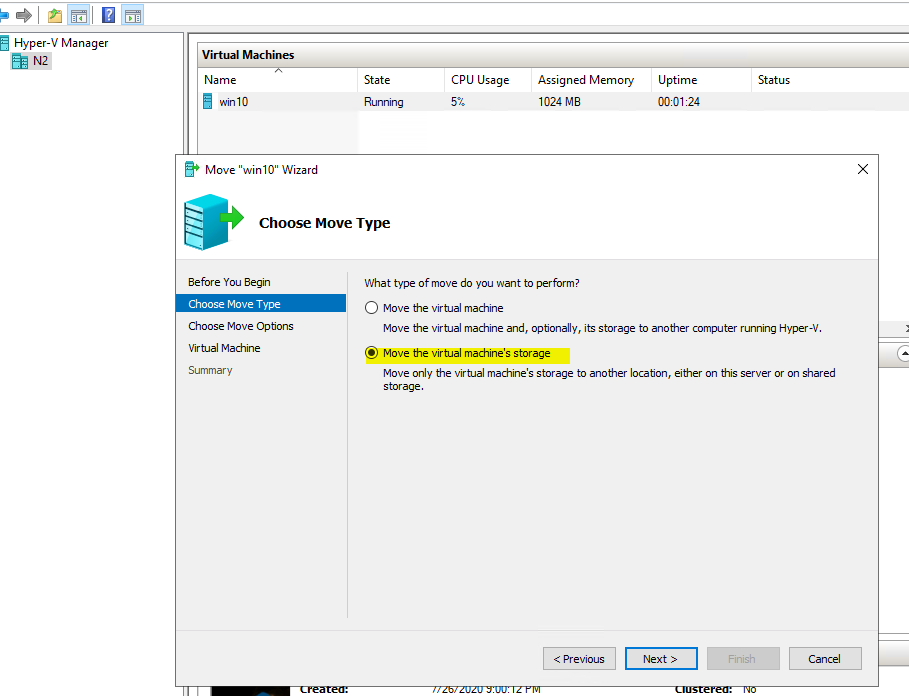Select Move the virtual machine option
This screenshot has height=696, width=909.
point(434,308)
